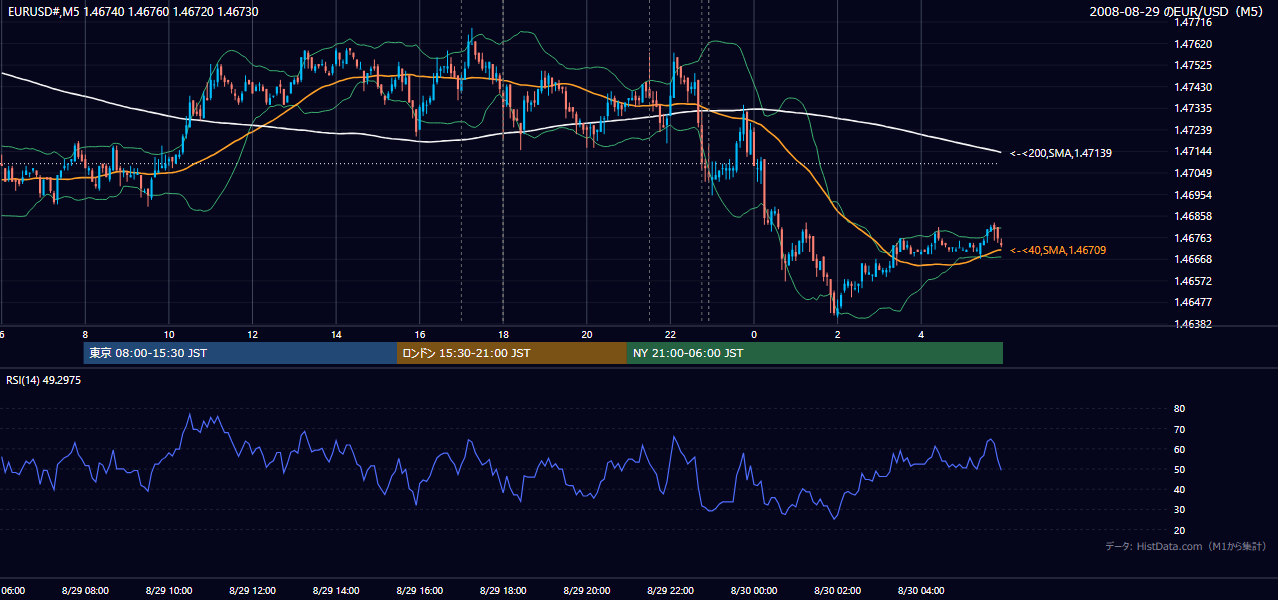This screenshot has height=600, width=1278.
Task: Click the 8/29 14:00 time label
Action: (336, 590)
